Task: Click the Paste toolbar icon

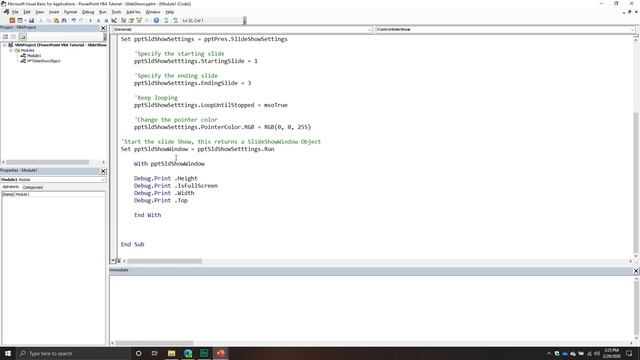Action: [x=56, y=20]
